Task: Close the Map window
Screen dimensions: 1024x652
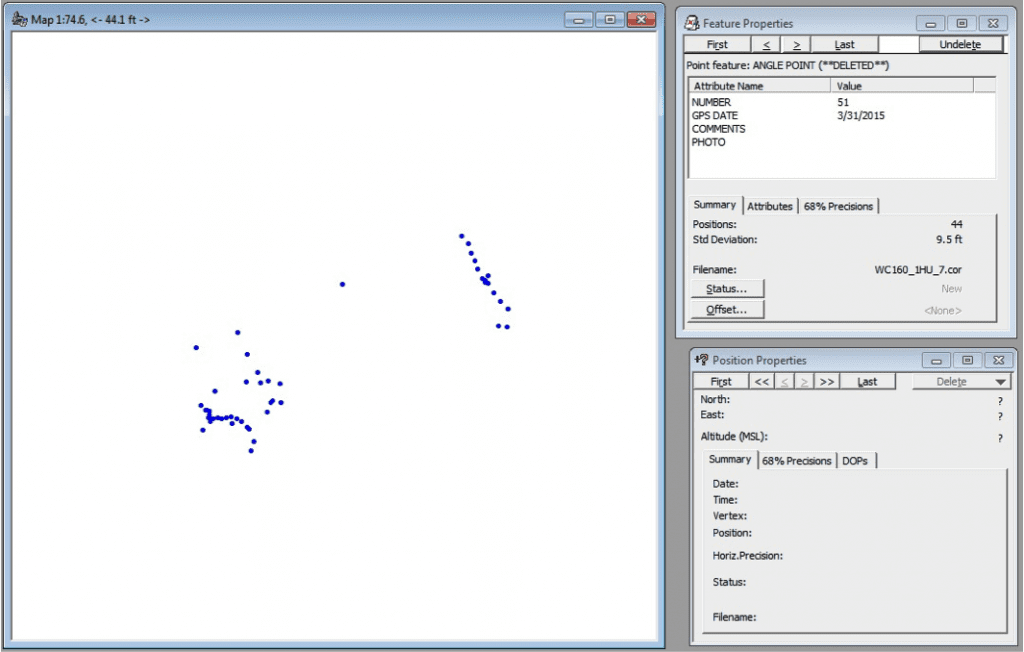Action: (x=641, y=20)
